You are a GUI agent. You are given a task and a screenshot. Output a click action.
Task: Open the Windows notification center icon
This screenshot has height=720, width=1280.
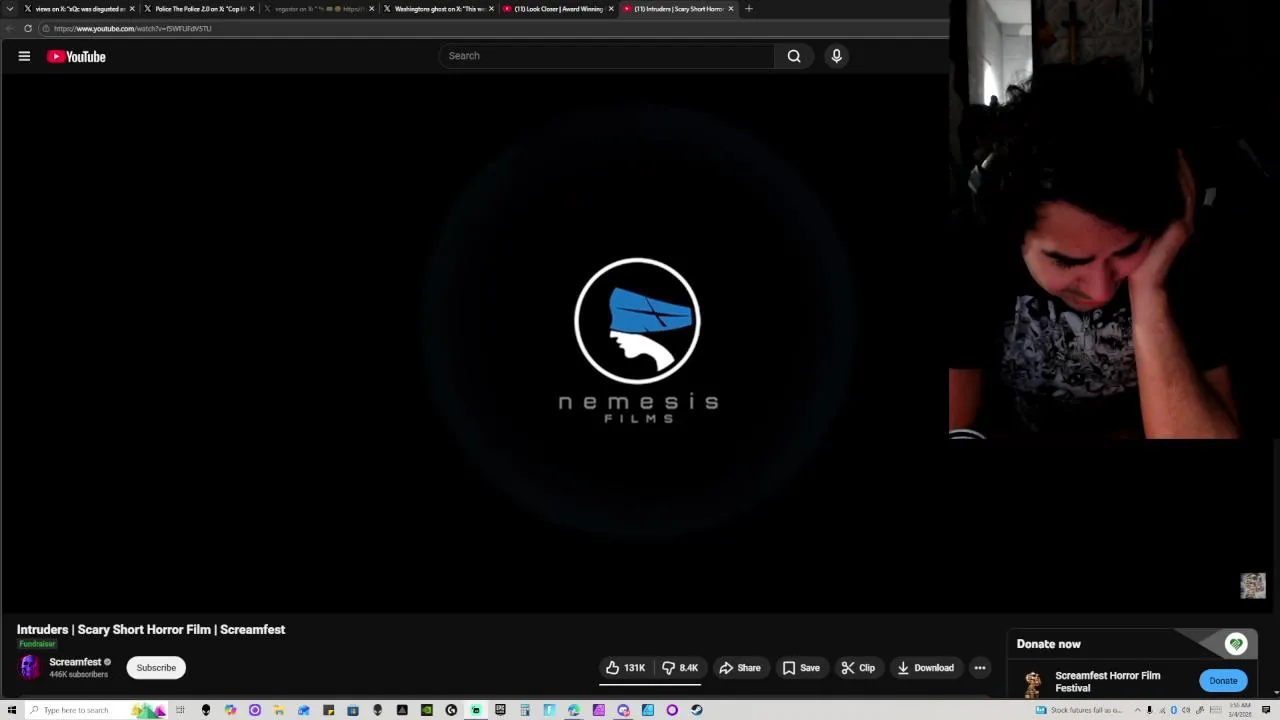(x=1266, y=710)
